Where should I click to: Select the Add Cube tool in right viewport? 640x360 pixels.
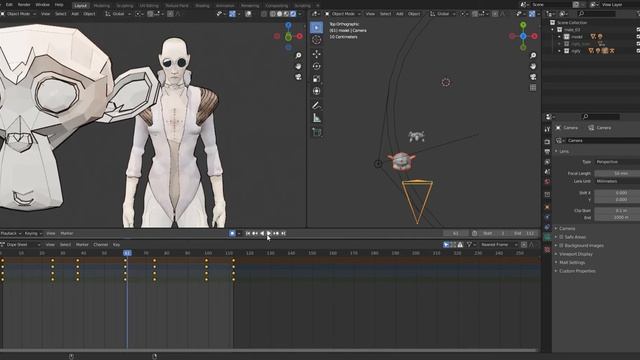pos(316,132)
